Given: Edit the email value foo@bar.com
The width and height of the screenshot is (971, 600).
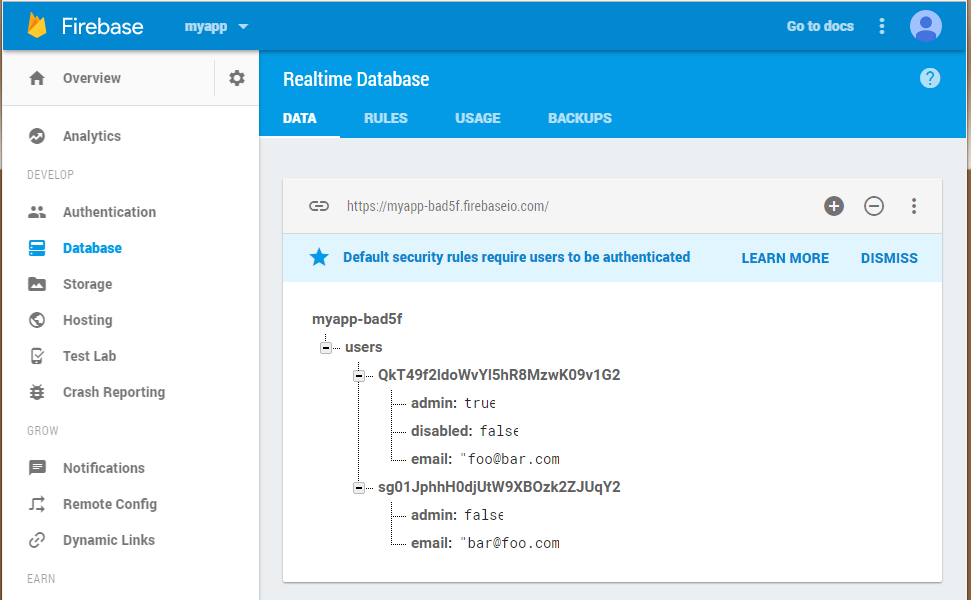Looking at the screenshot, I should click(x=510, y=459).
